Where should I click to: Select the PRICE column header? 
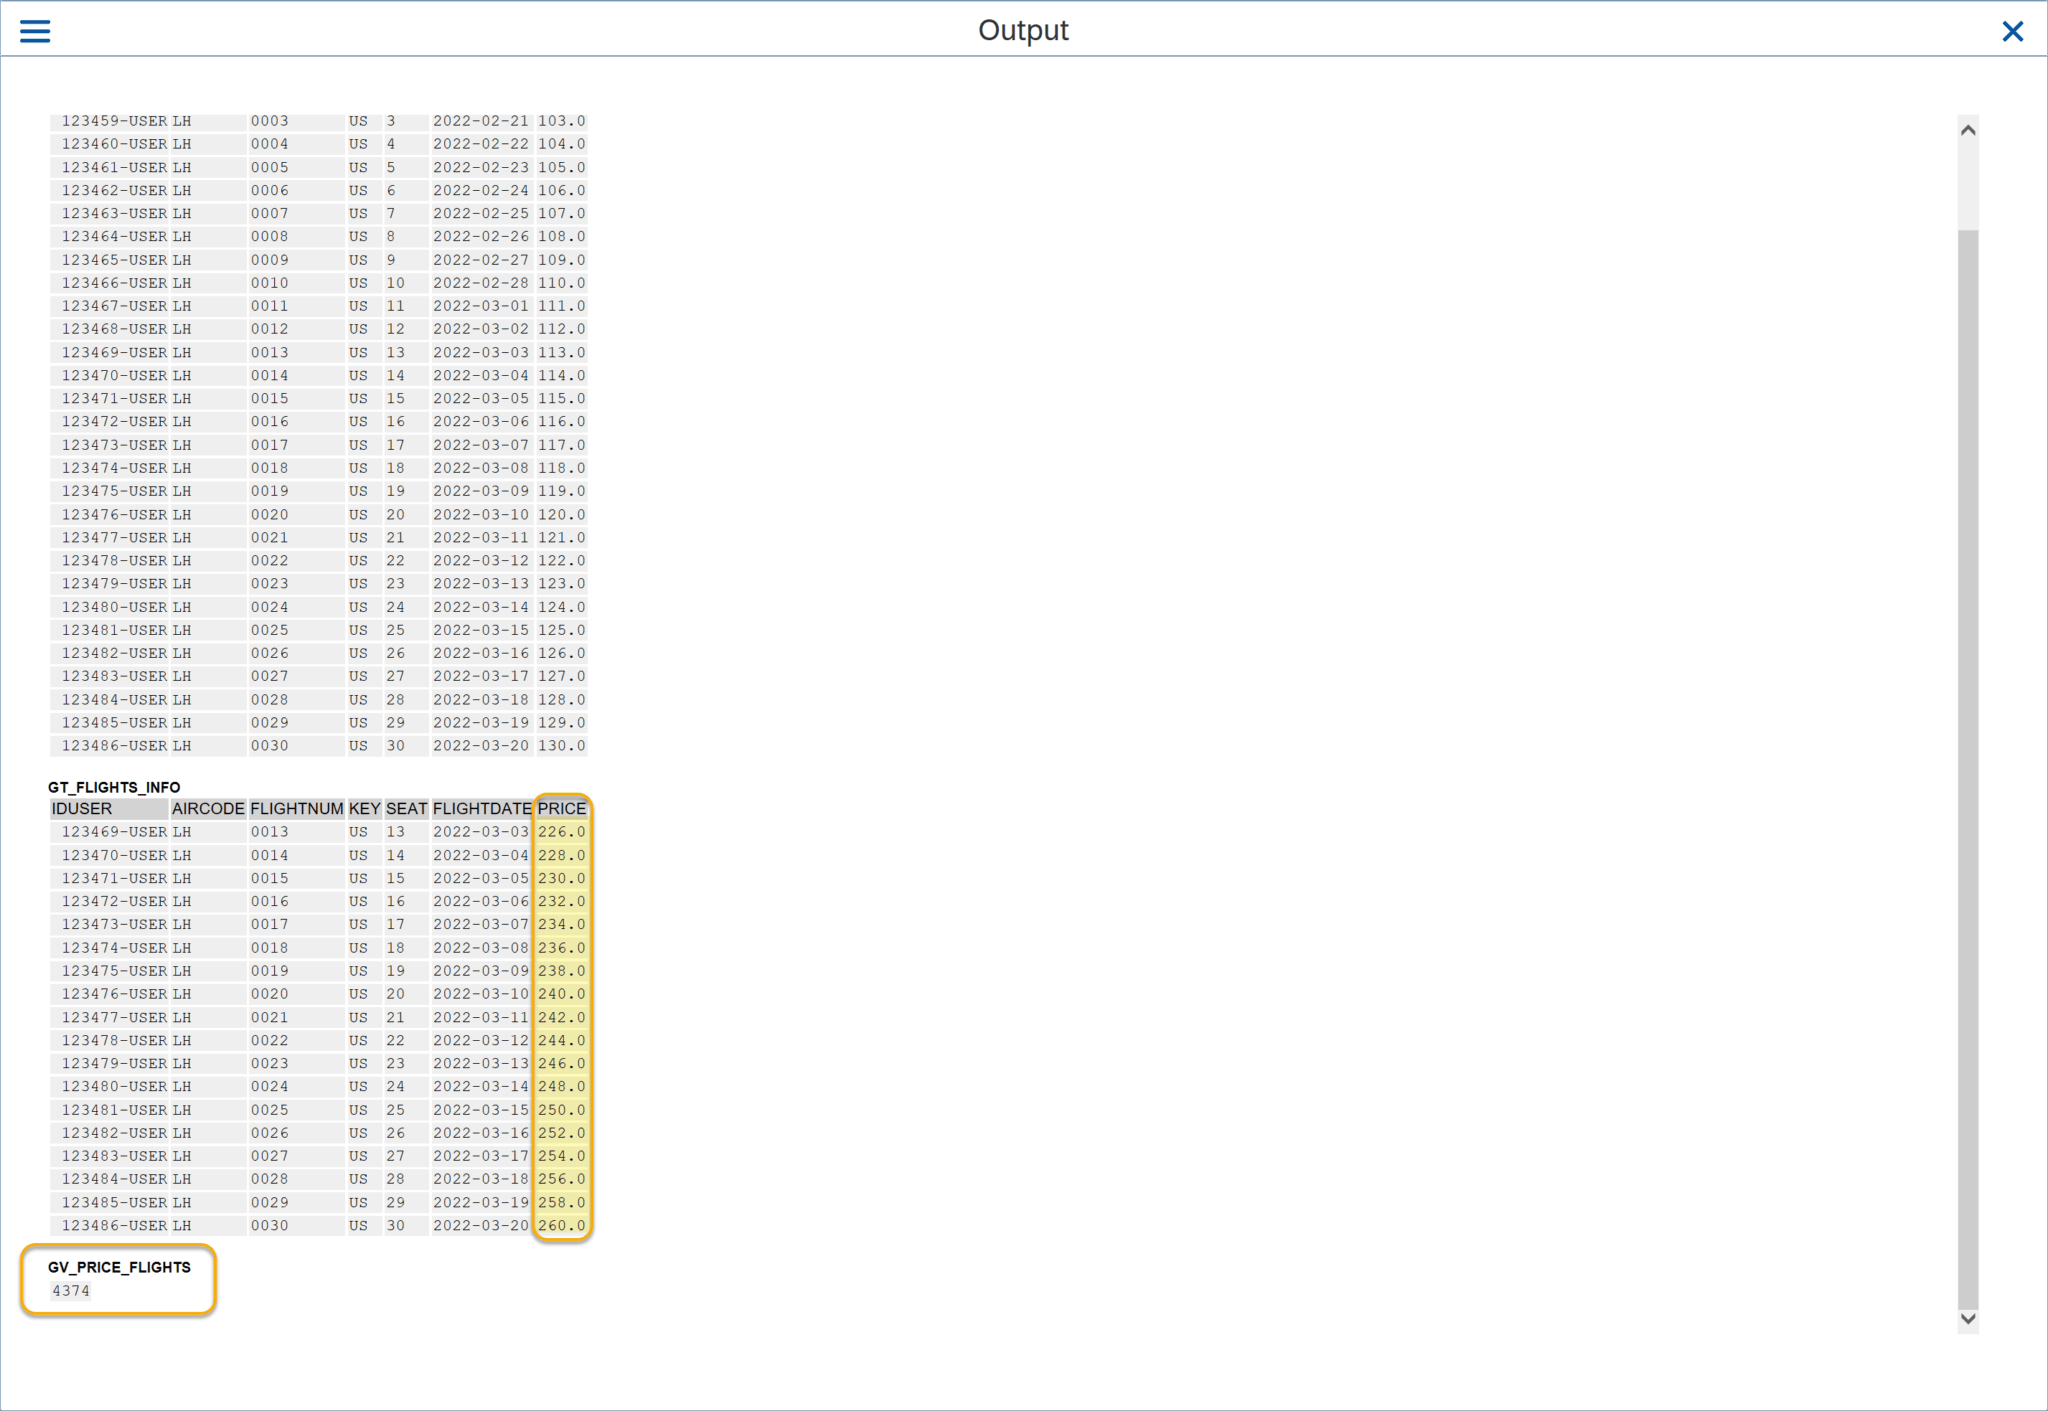tap(560, 808)
